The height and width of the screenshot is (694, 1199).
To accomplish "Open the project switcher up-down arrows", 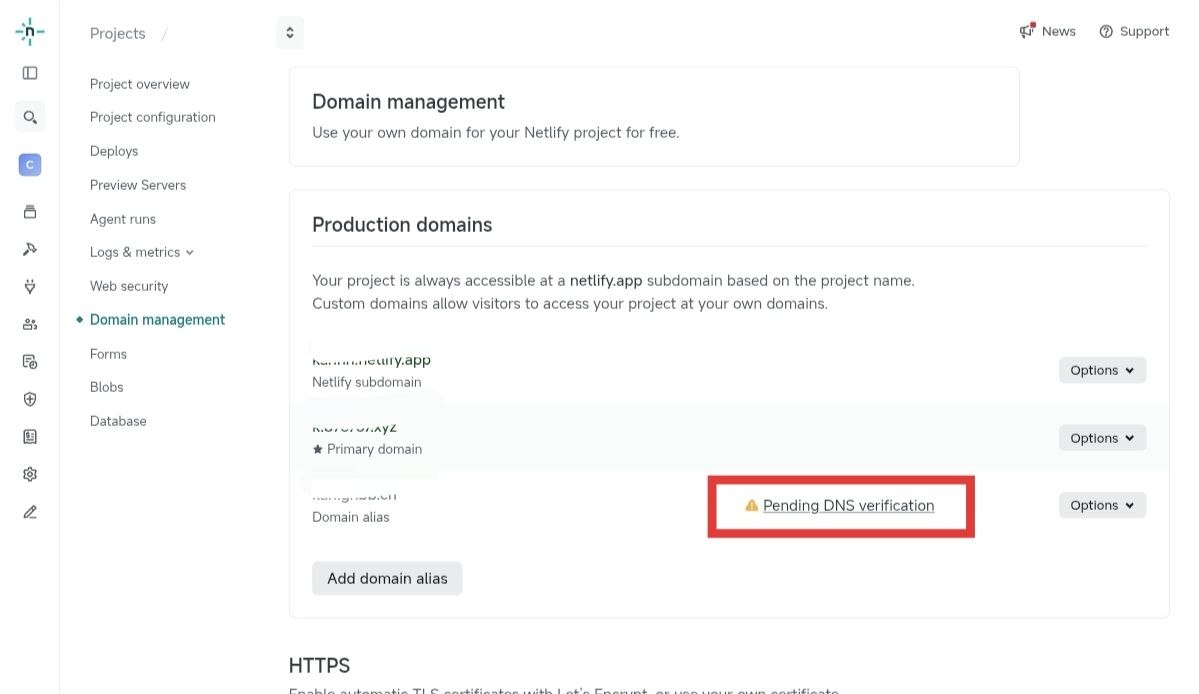I will click(290, 33).
